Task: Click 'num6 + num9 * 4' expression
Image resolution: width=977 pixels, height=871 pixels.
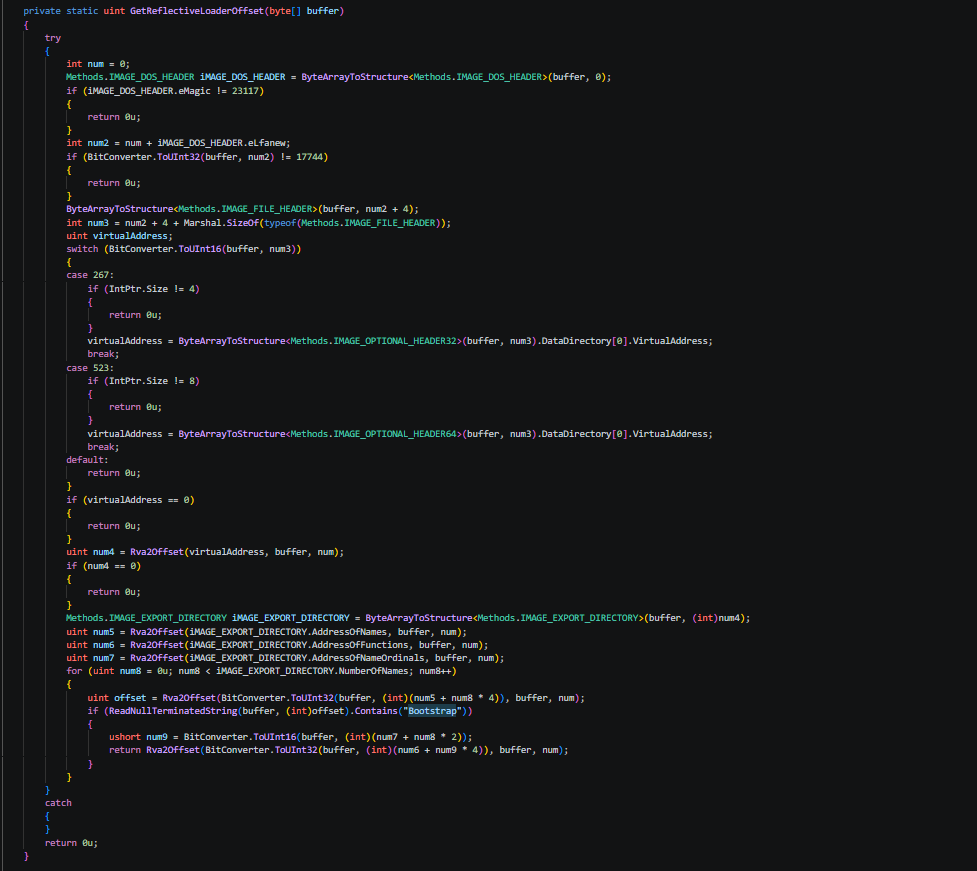Action: pos(438,751)
